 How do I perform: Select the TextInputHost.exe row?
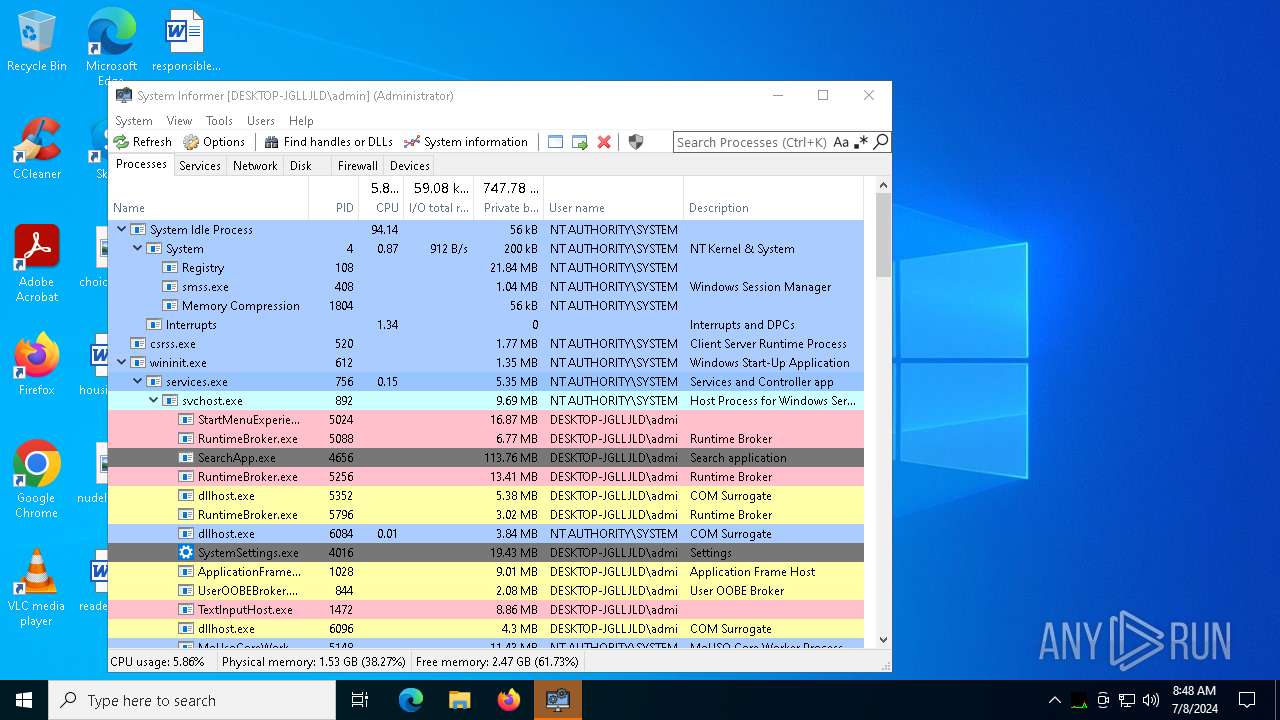[486, 610]
